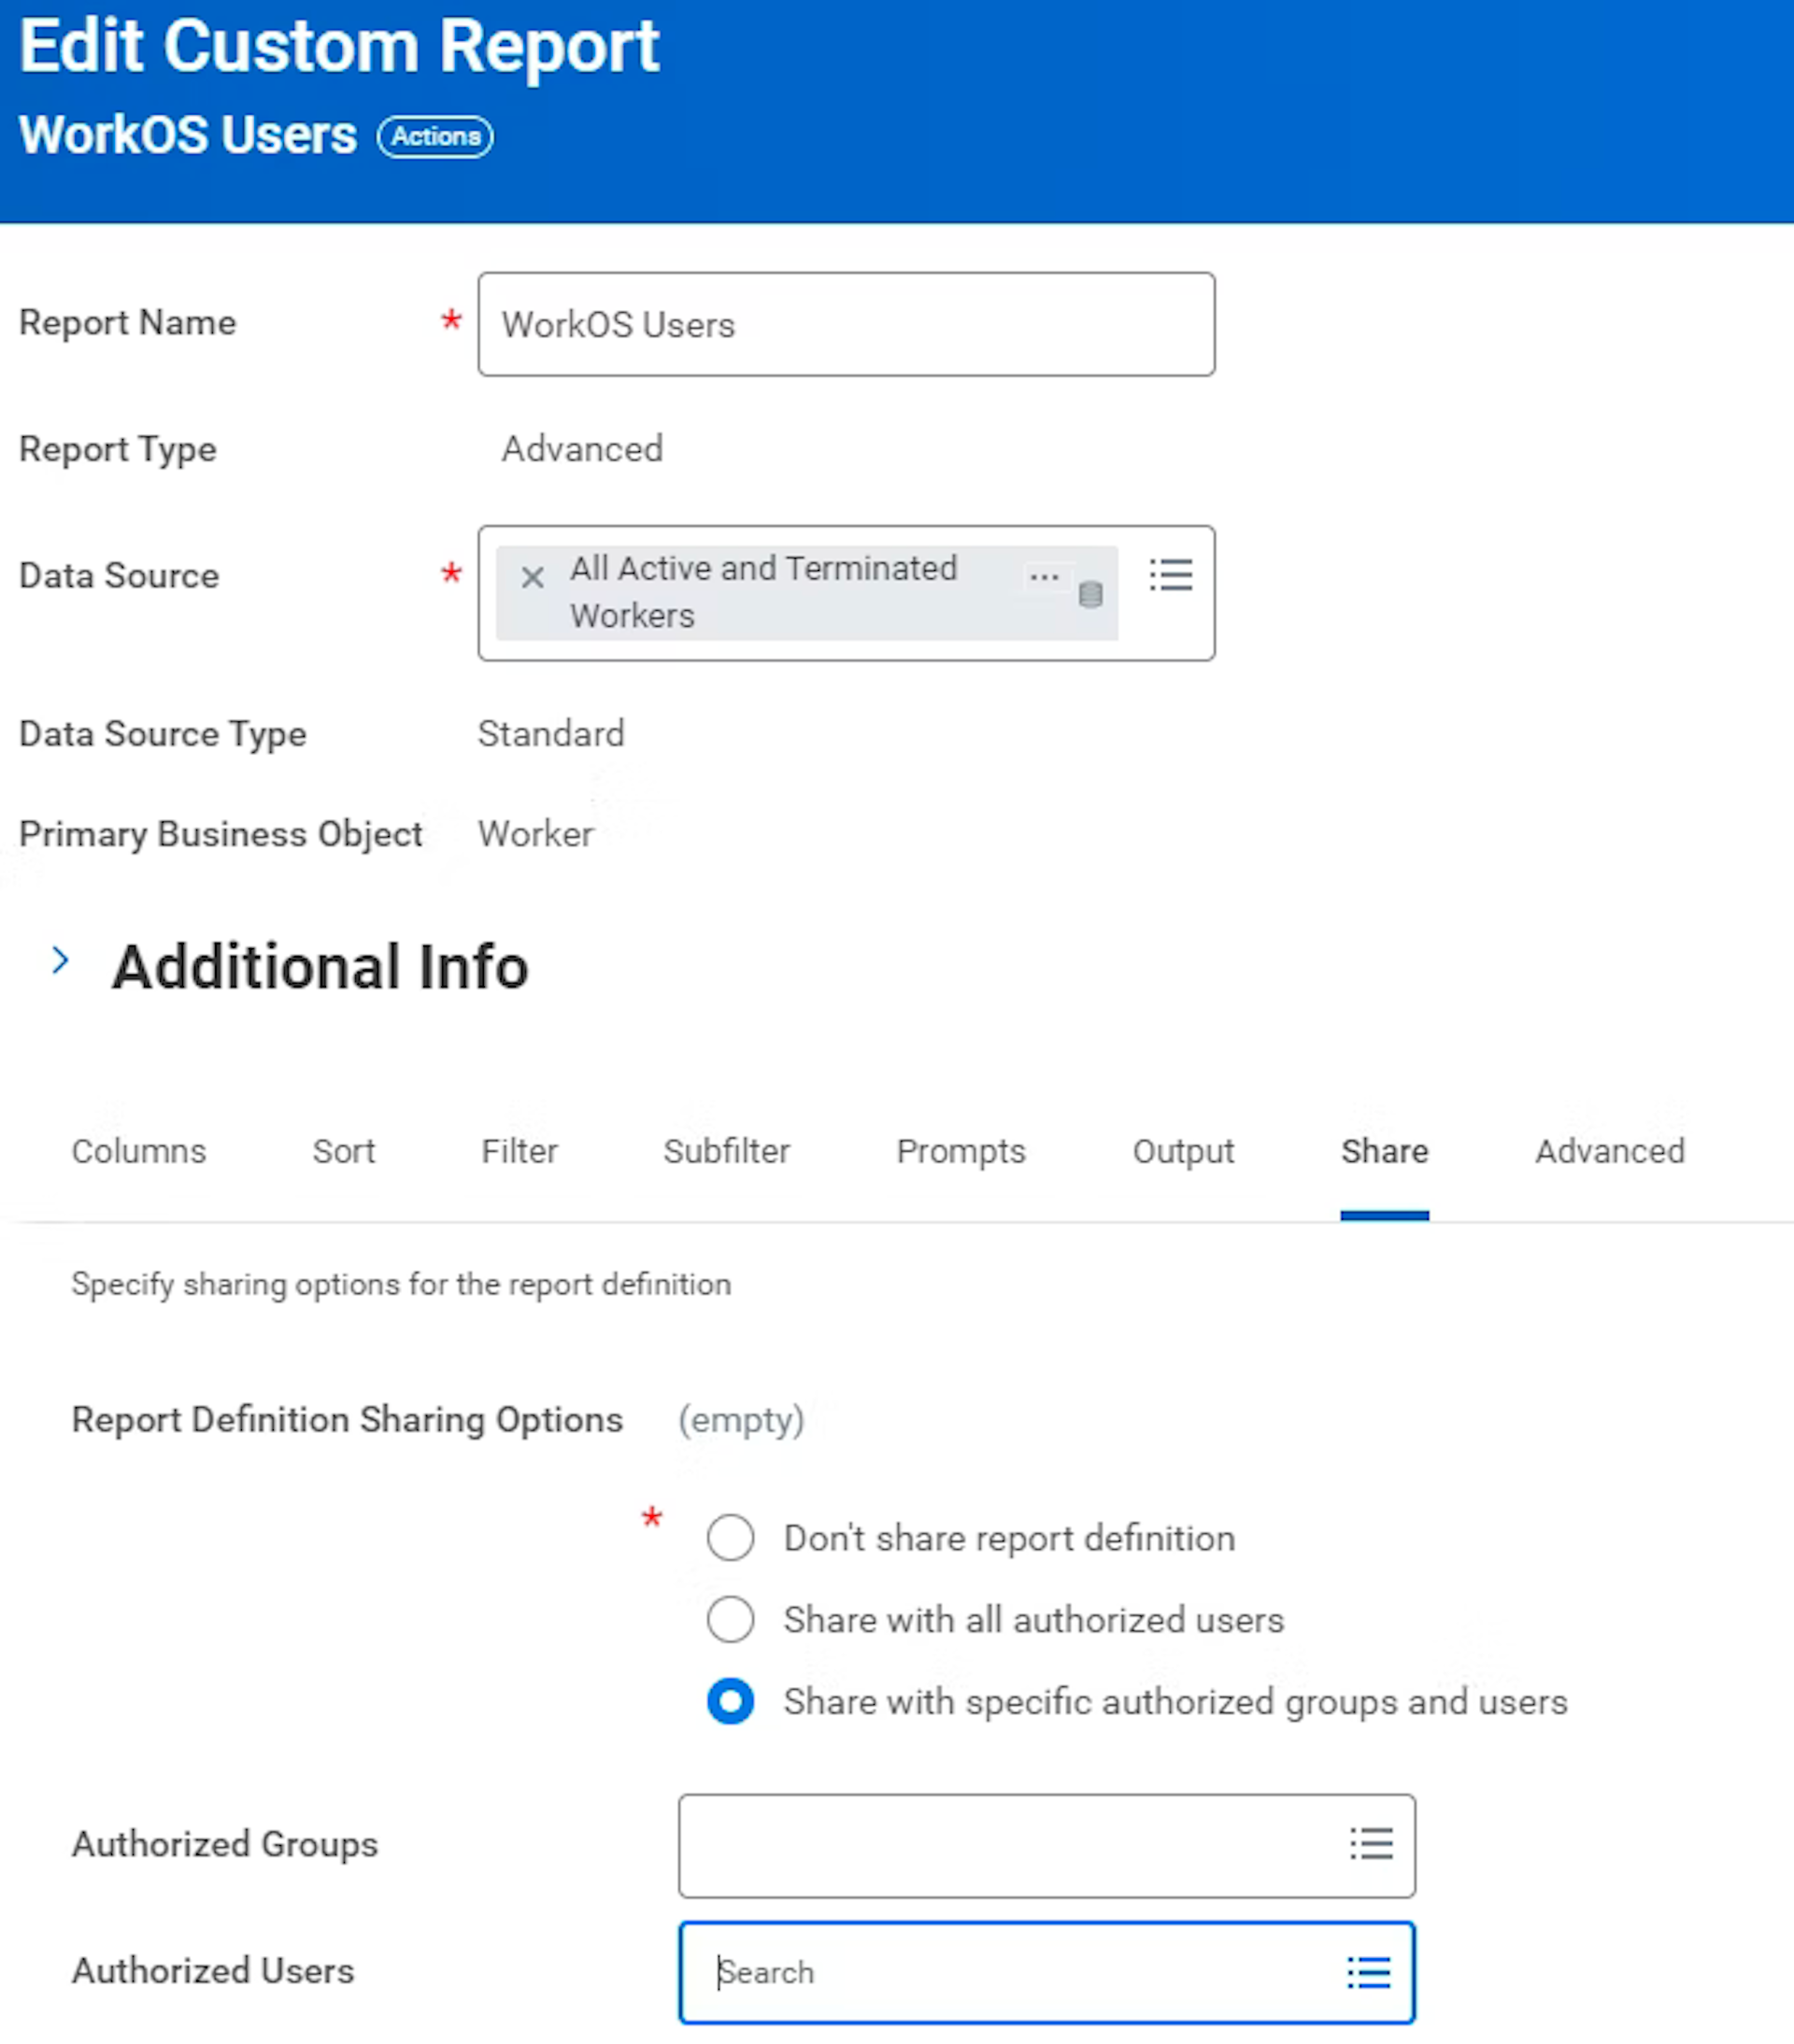Viewport: 1794px width, 2044px height.
Task: Remove All Active and Terminated Workers selection
Action: 532,577
